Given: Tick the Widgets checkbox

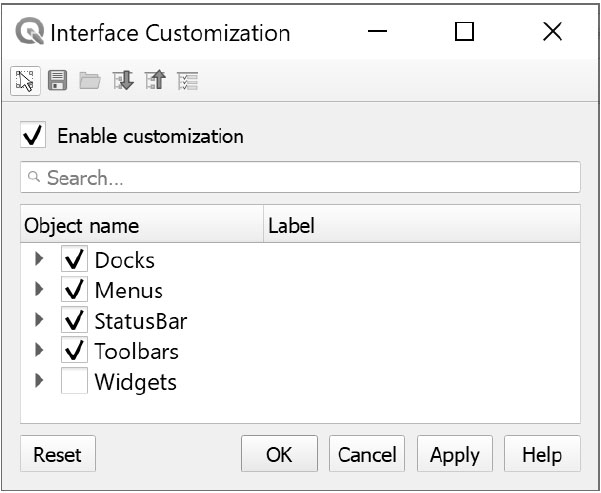Looking at the screenshot, I should click(74, 381).
